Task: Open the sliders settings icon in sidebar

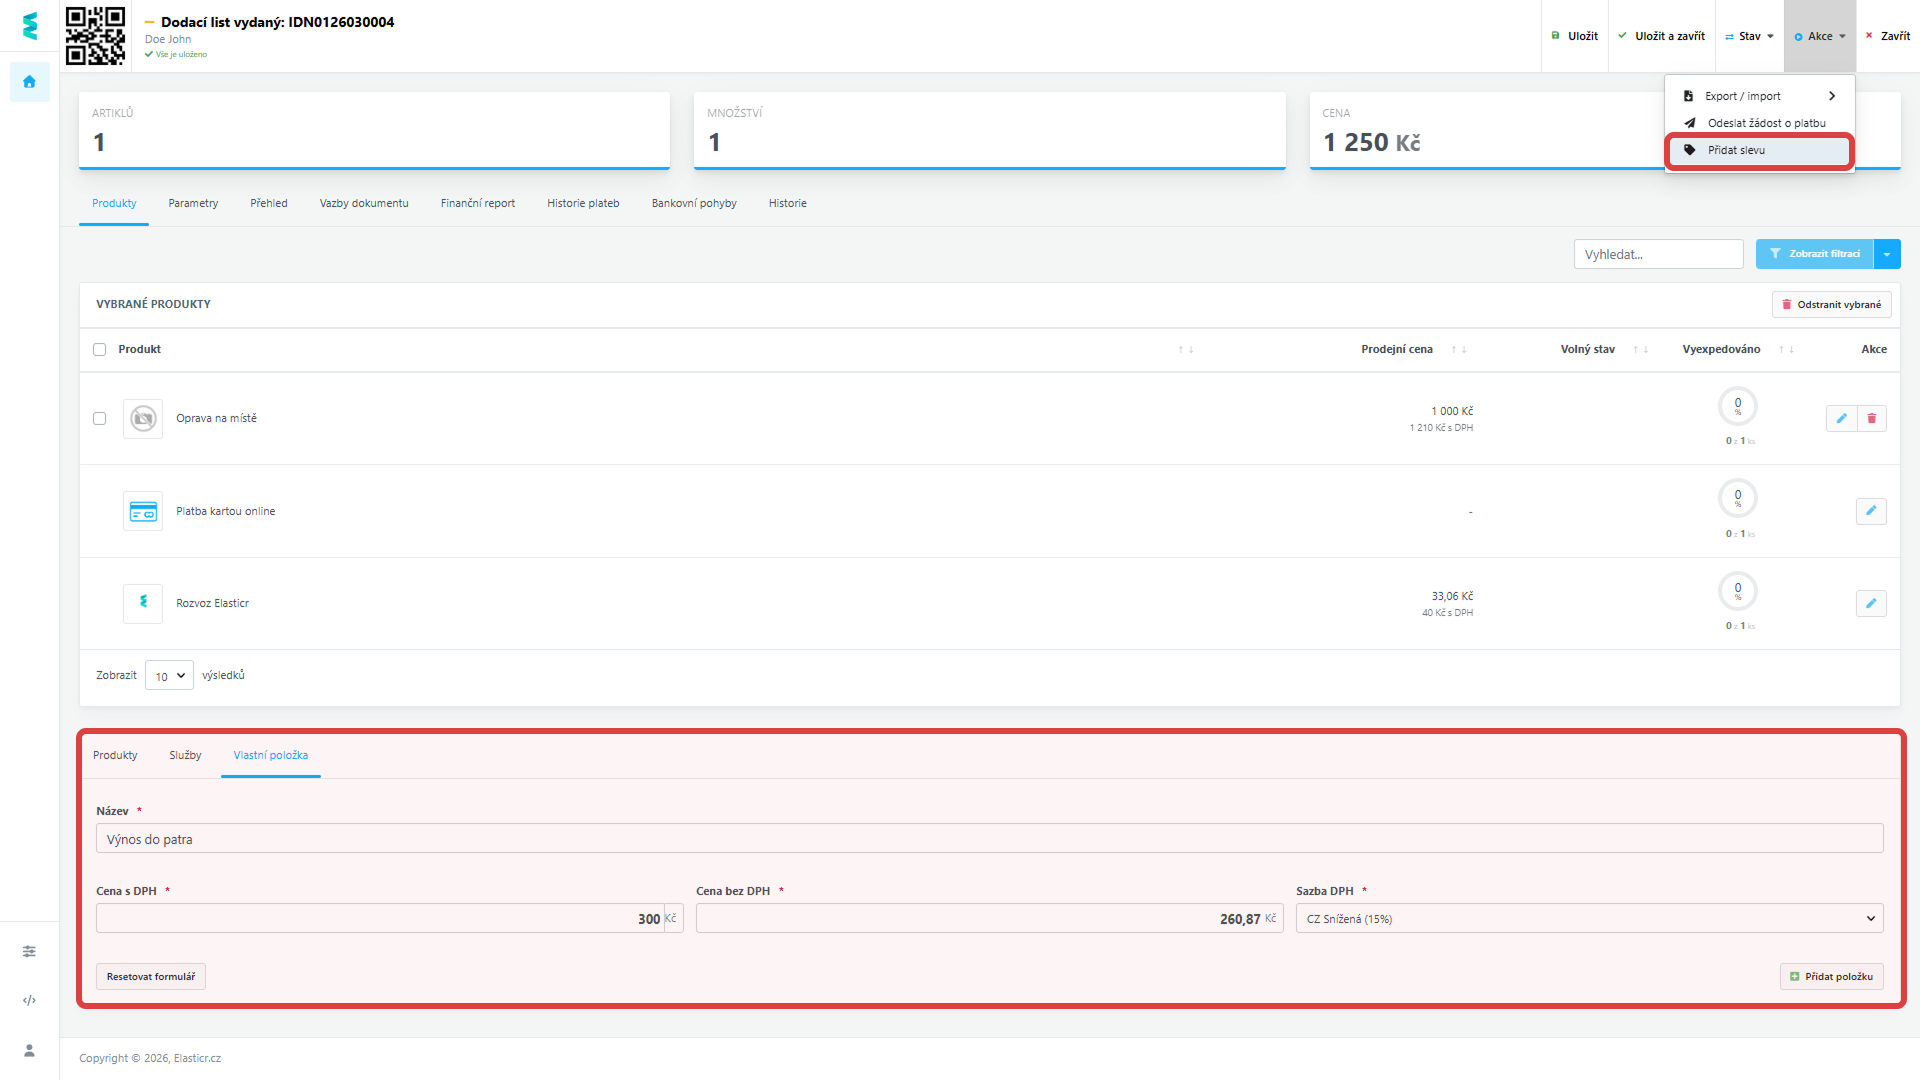Action: coord(29,951)
